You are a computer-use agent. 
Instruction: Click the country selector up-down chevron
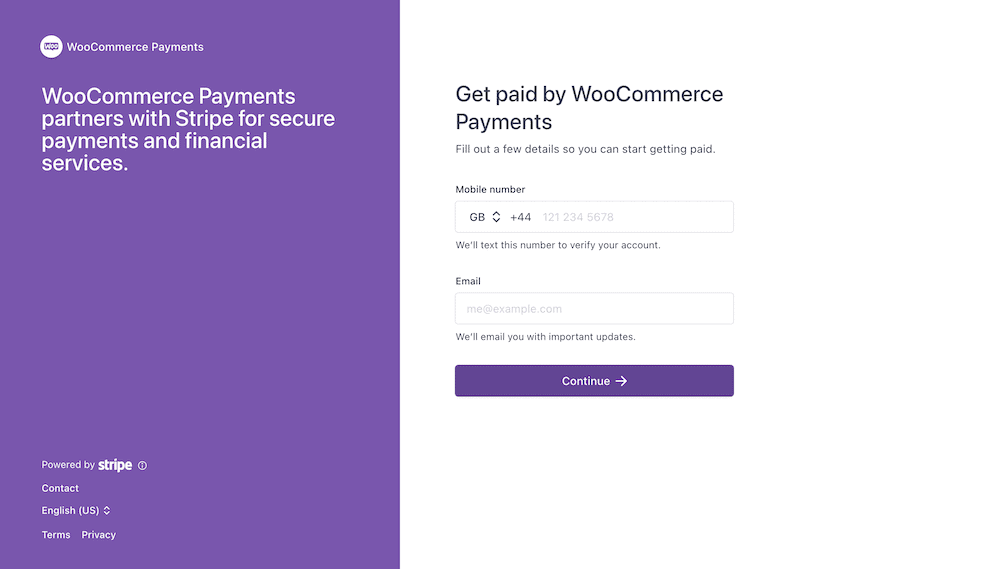pos(496,217)
